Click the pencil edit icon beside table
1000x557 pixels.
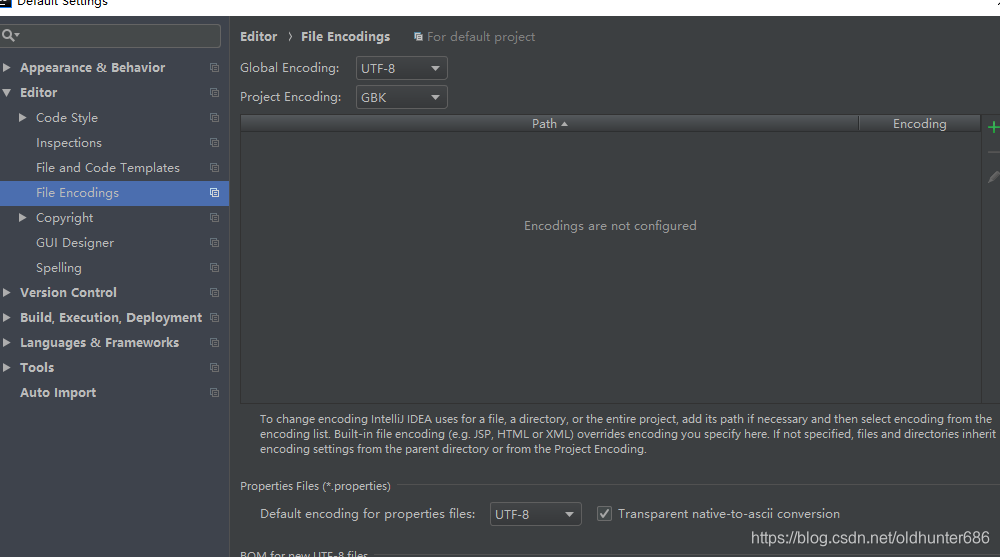pos(994,177)
